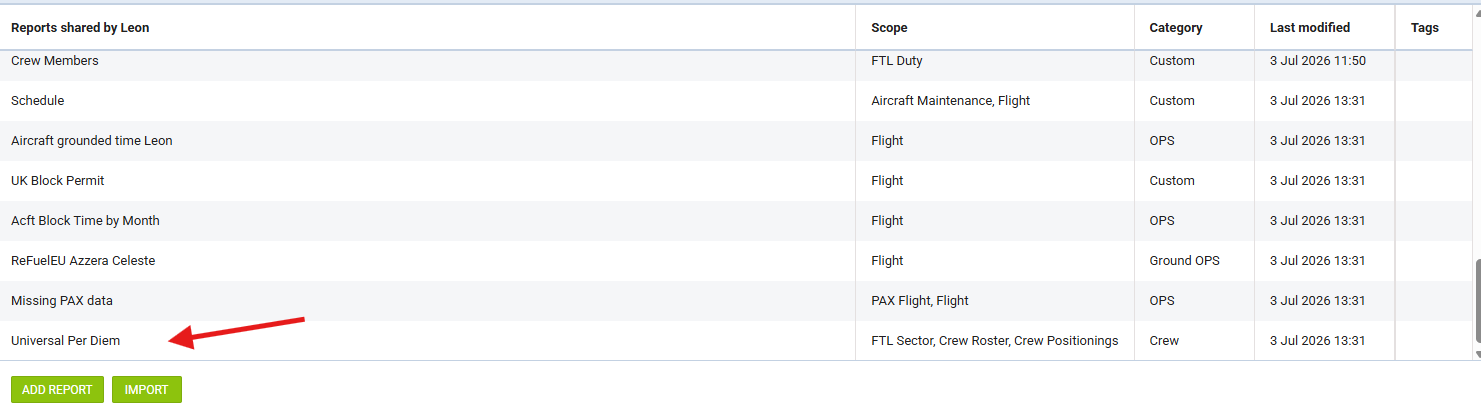Open the Universal Per Diem report
Screen dimensions: 1481x414
coord(65,341)
